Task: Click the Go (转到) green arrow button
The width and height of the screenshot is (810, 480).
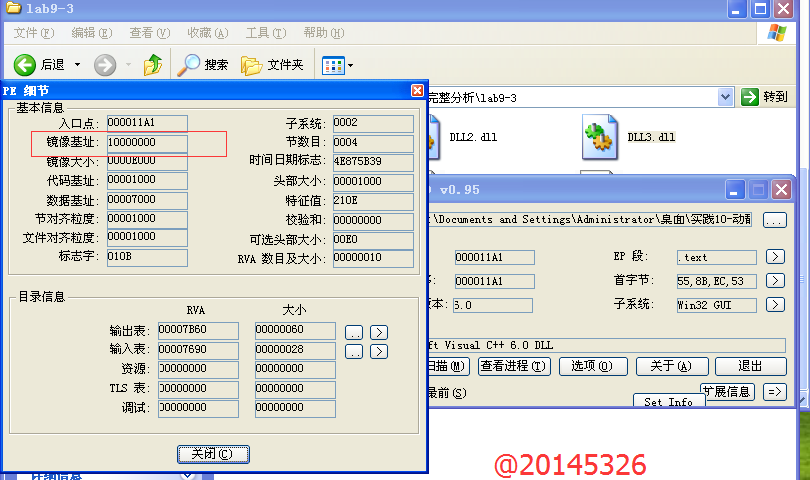Action: 765,97
